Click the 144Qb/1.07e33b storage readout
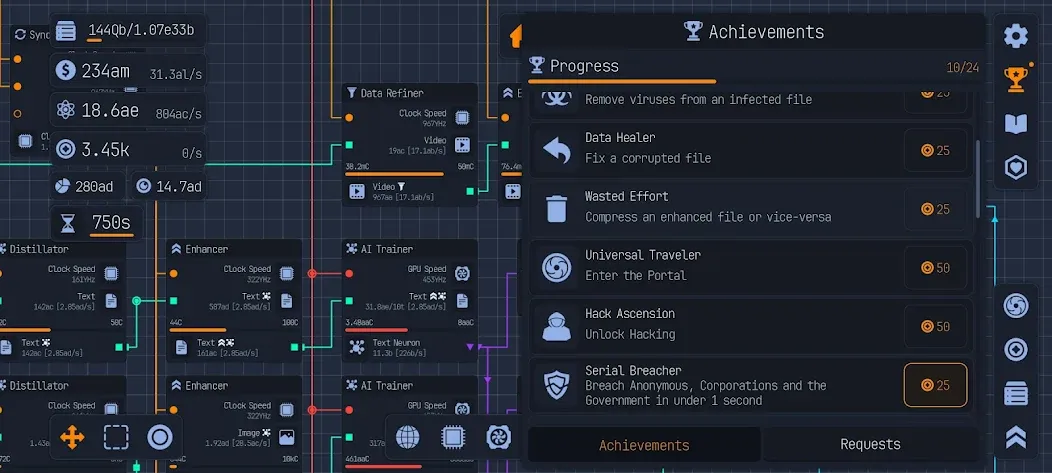1052x473 pixels. click(x=141, y=30)
